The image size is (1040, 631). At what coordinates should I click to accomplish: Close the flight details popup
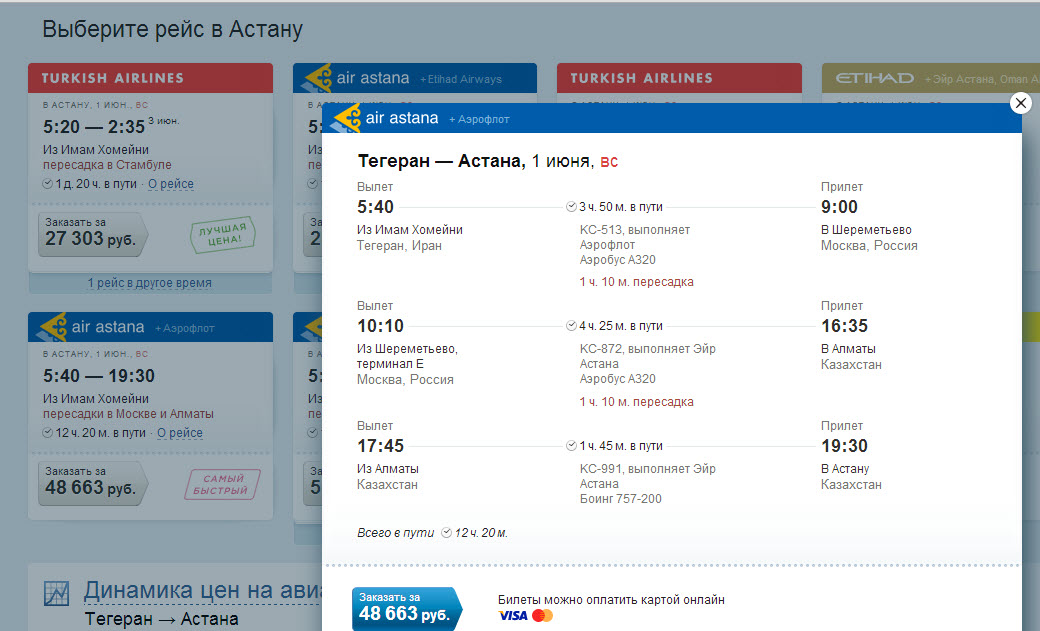pyautogui.click(x=1020, y=103)
